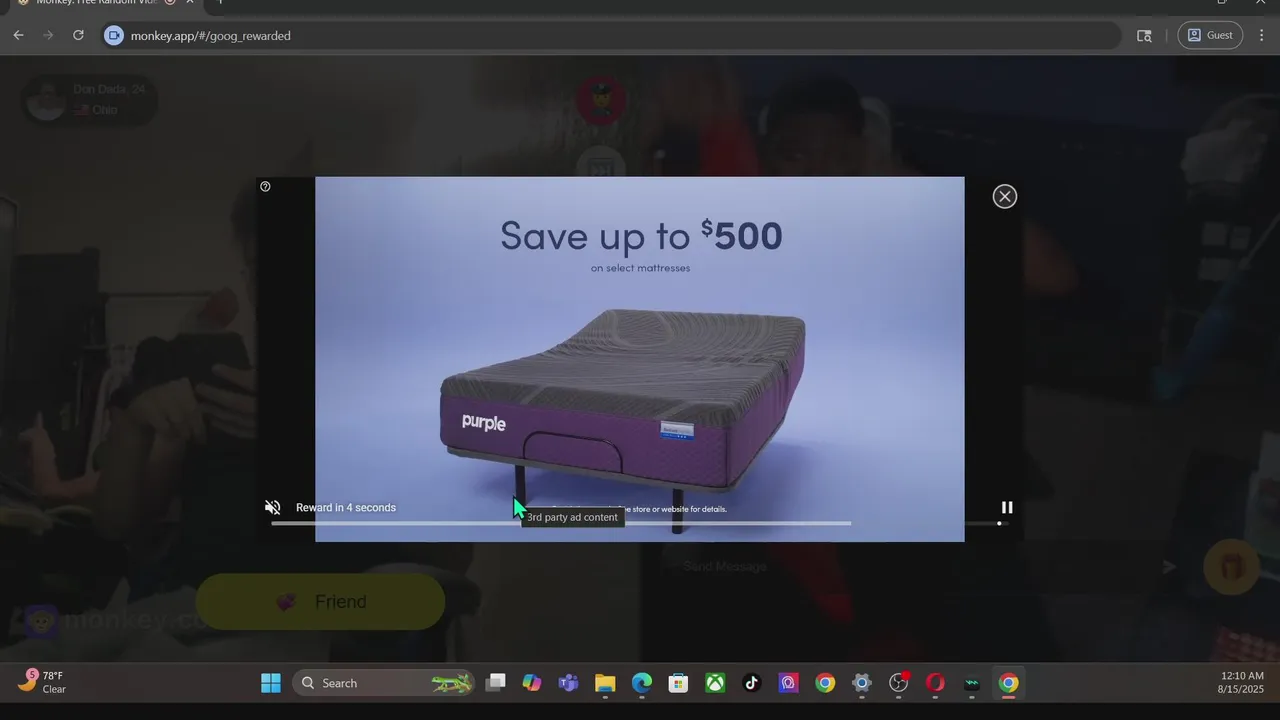Click the police report icon

pos(601,100)
